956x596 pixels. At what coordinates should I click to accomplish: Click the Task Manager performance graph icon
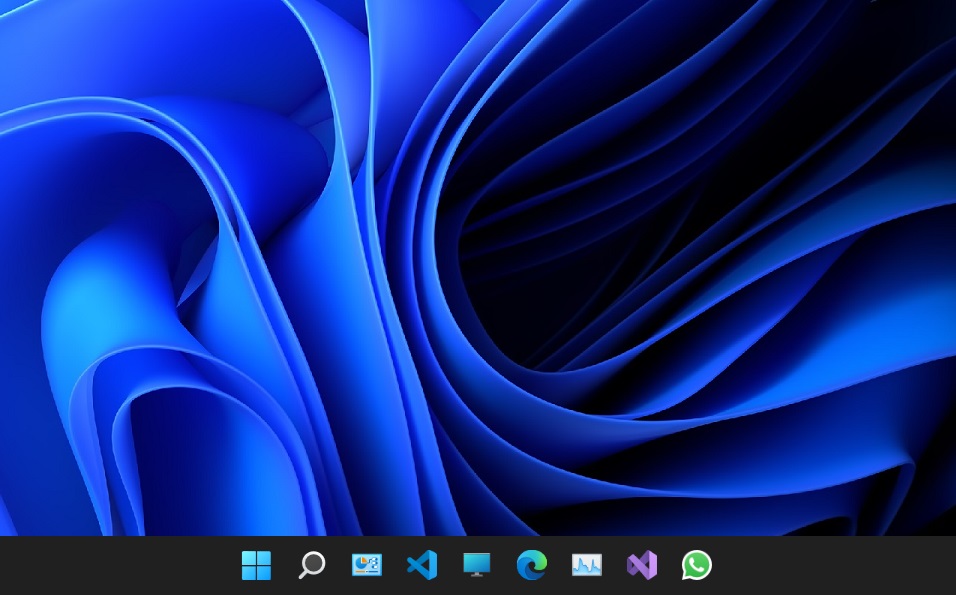(586, 565)
